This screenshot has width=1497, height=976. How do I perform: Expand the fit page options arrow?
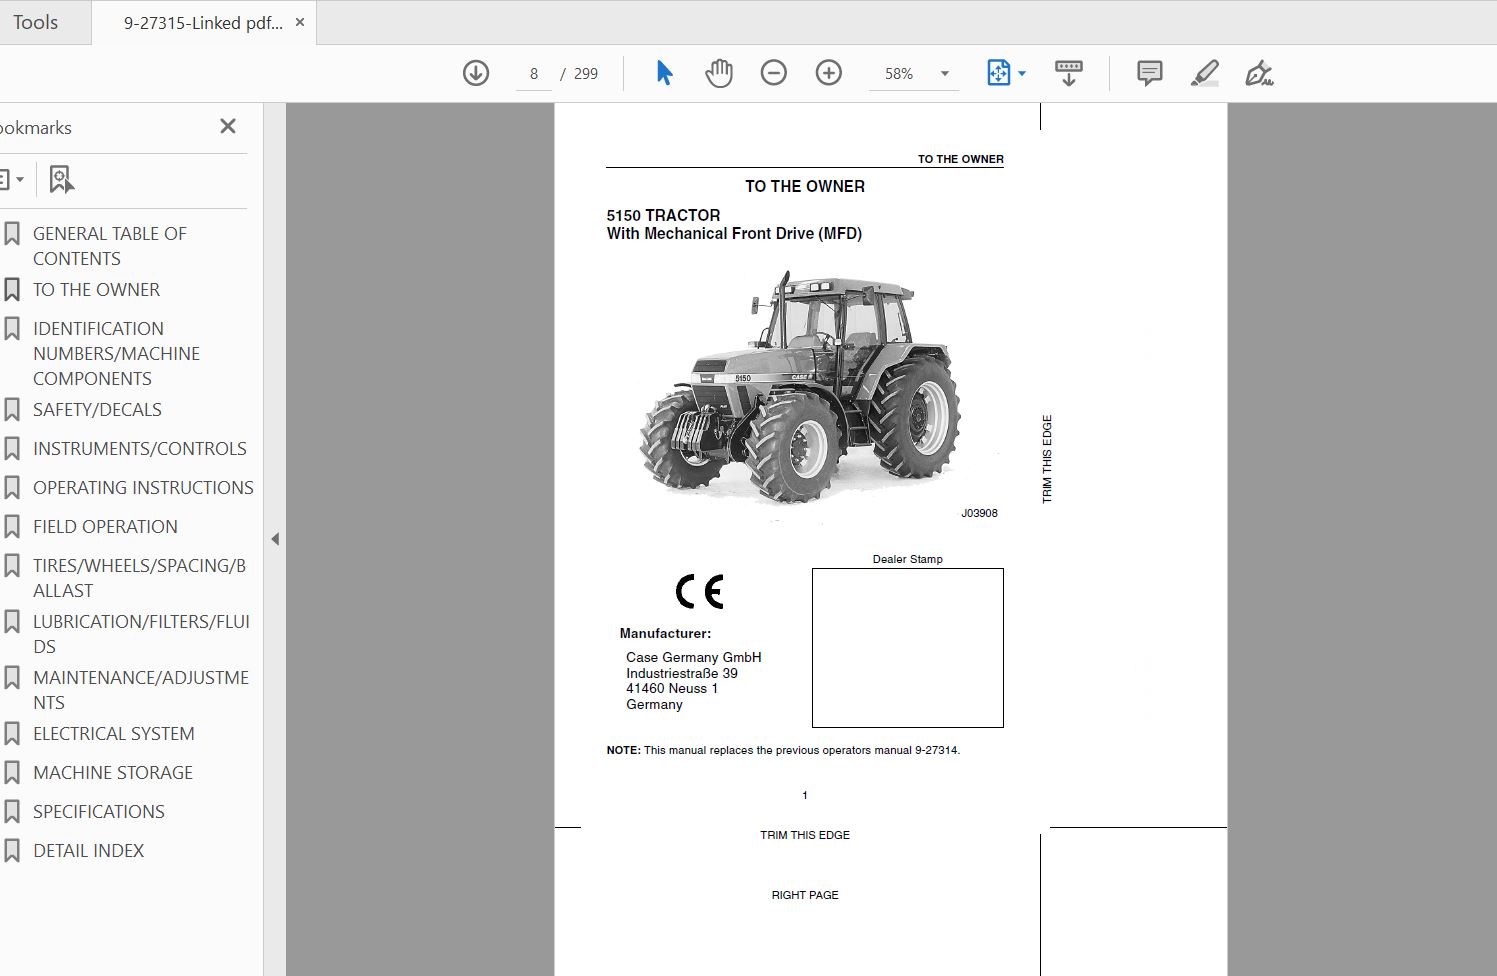pos(1022,74)
